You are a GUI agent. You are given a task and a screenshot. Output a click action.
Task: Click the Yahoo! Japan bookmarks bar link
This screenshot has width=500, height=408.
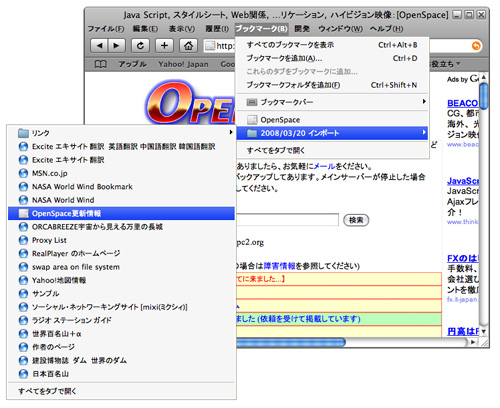click(x=183, y=64)
